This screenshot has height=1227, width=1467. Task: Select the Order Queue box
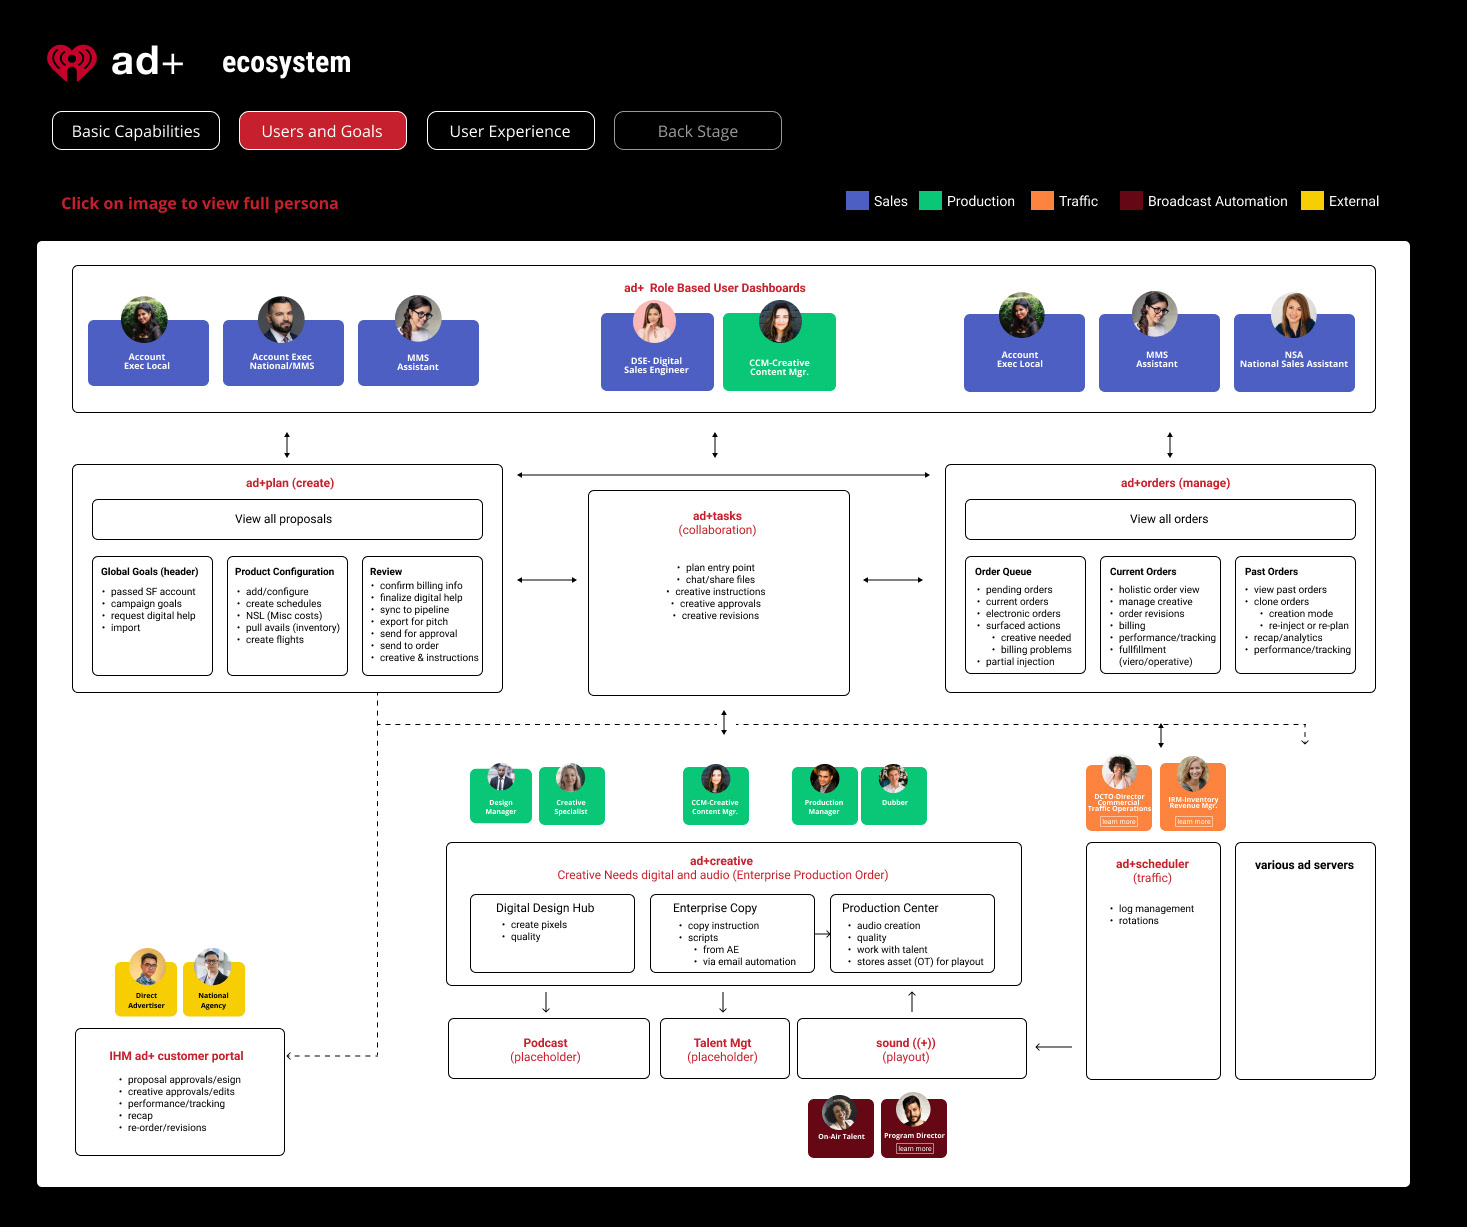(1025, 615)
